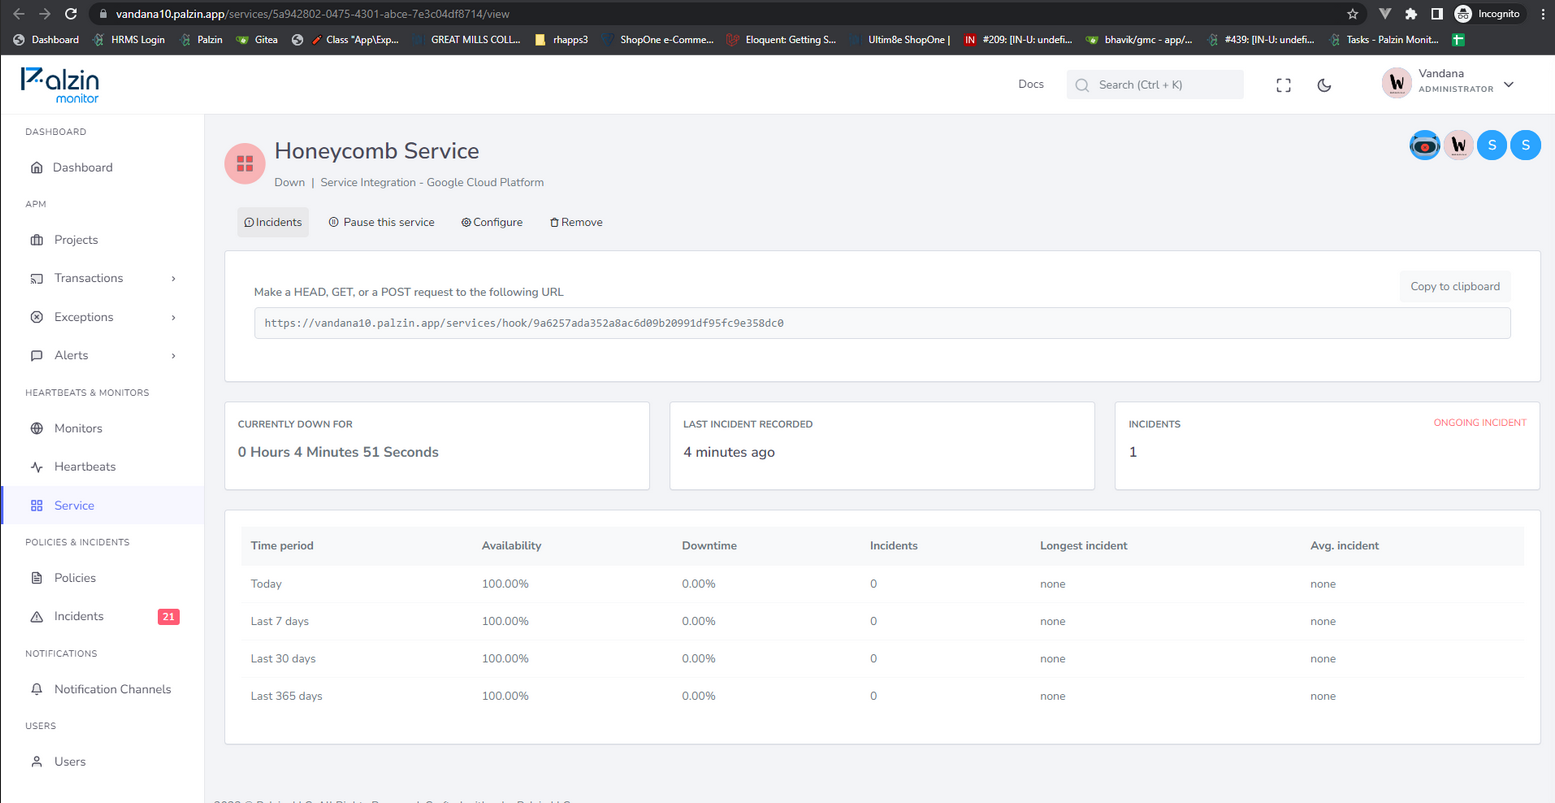Click the Alerts message icon

click(x=37, y=355)
